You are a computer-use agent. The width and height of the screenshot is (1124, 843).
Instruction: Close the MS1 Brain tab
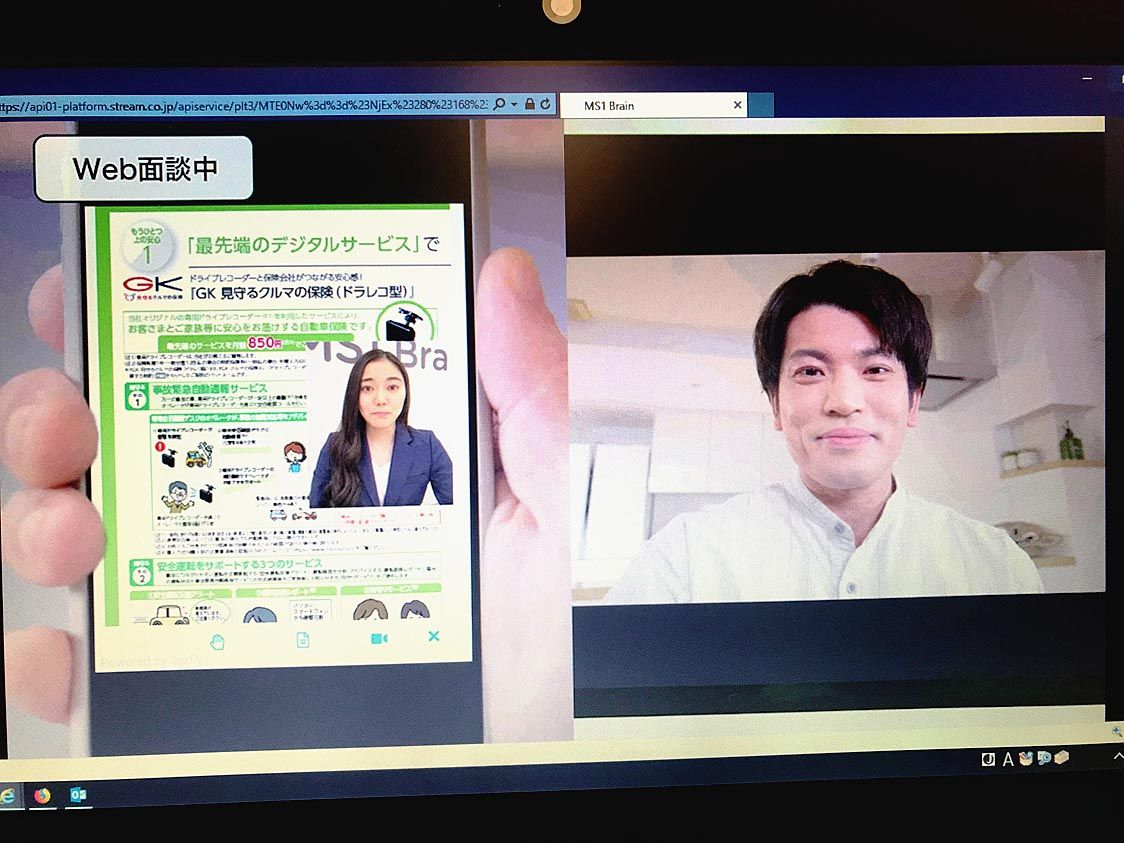[738, 105]
